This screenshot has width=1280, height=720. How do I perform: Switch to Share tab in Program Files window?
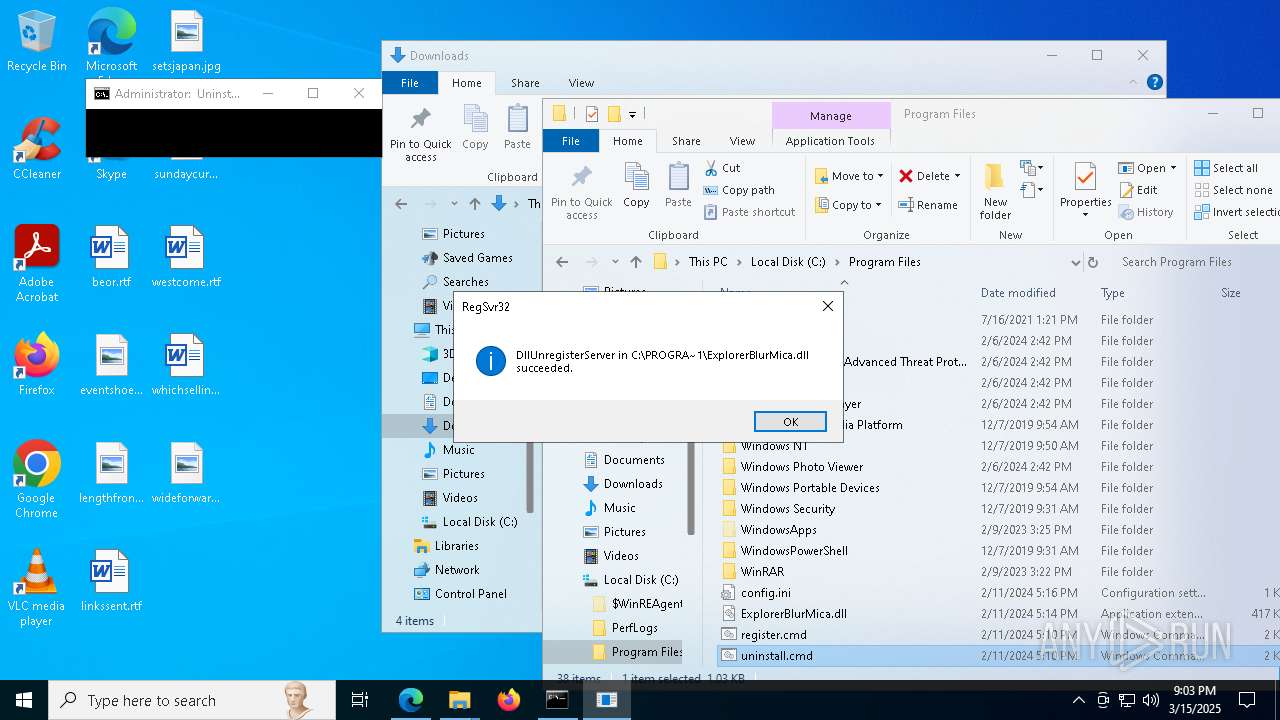click(686, 141)
